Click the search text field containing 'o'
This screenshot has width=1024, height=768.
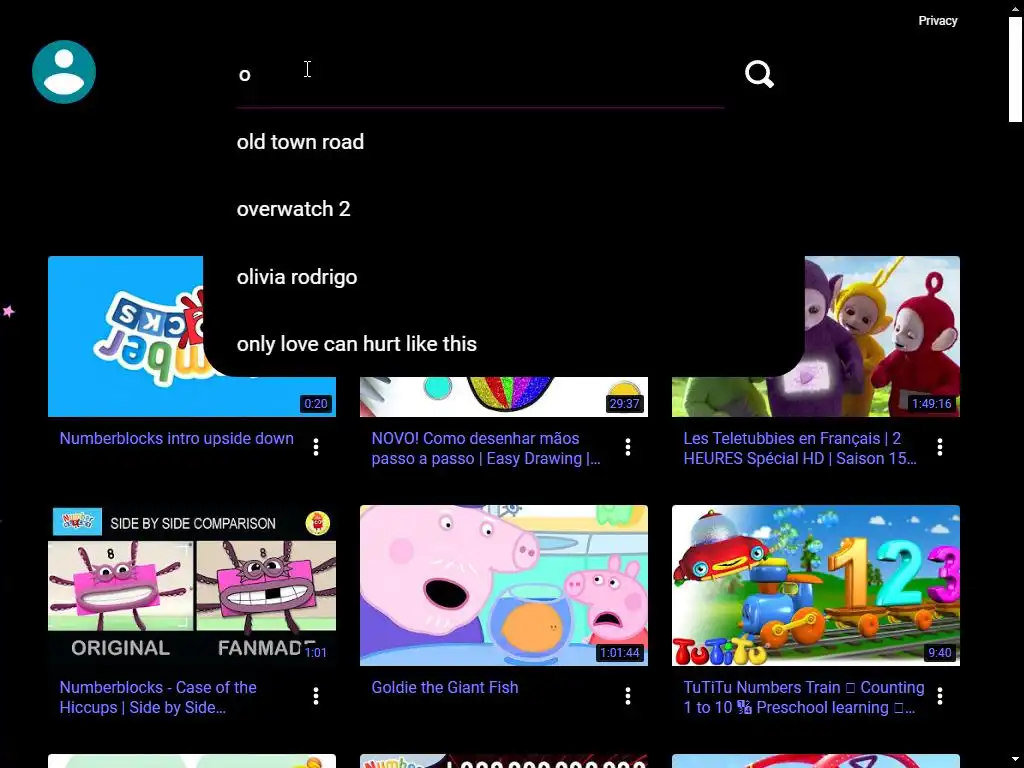480,75
